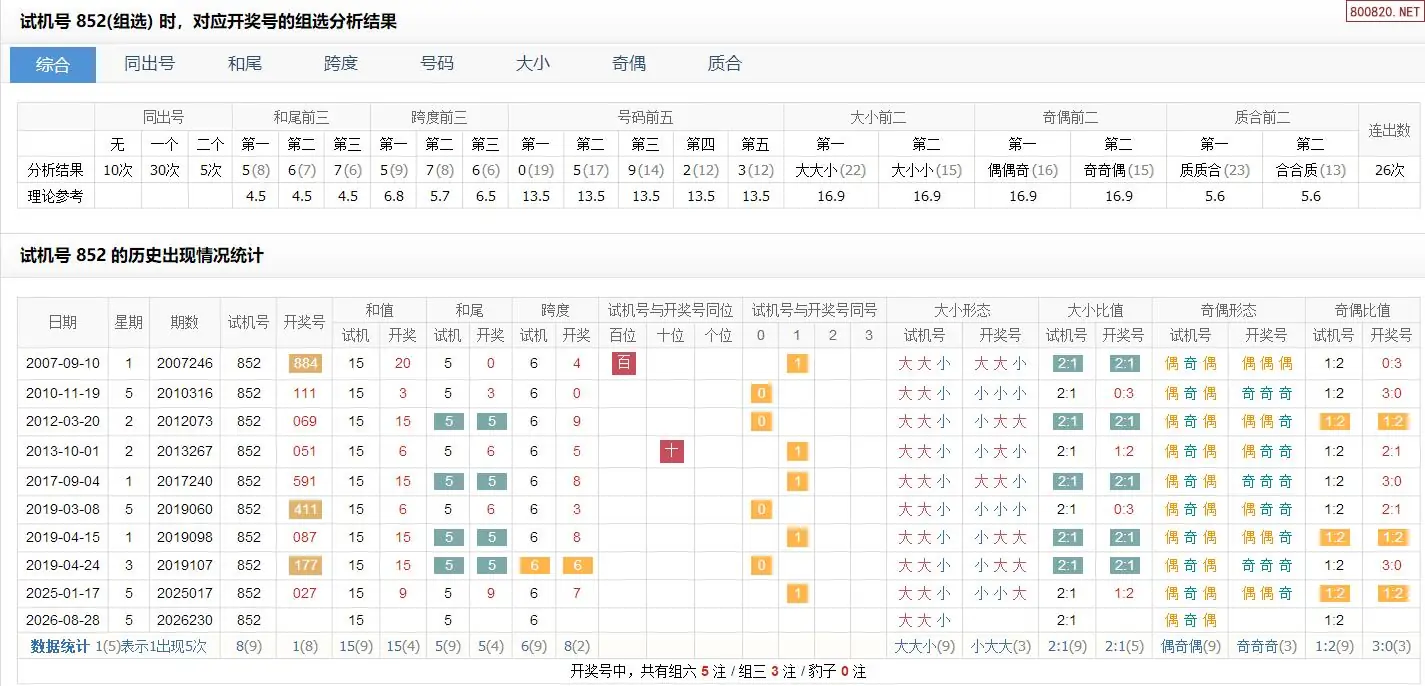The width and height of the screenshot is (1425, 686).
Task: Click date 2019-03-08
Action: click(63, 510)
